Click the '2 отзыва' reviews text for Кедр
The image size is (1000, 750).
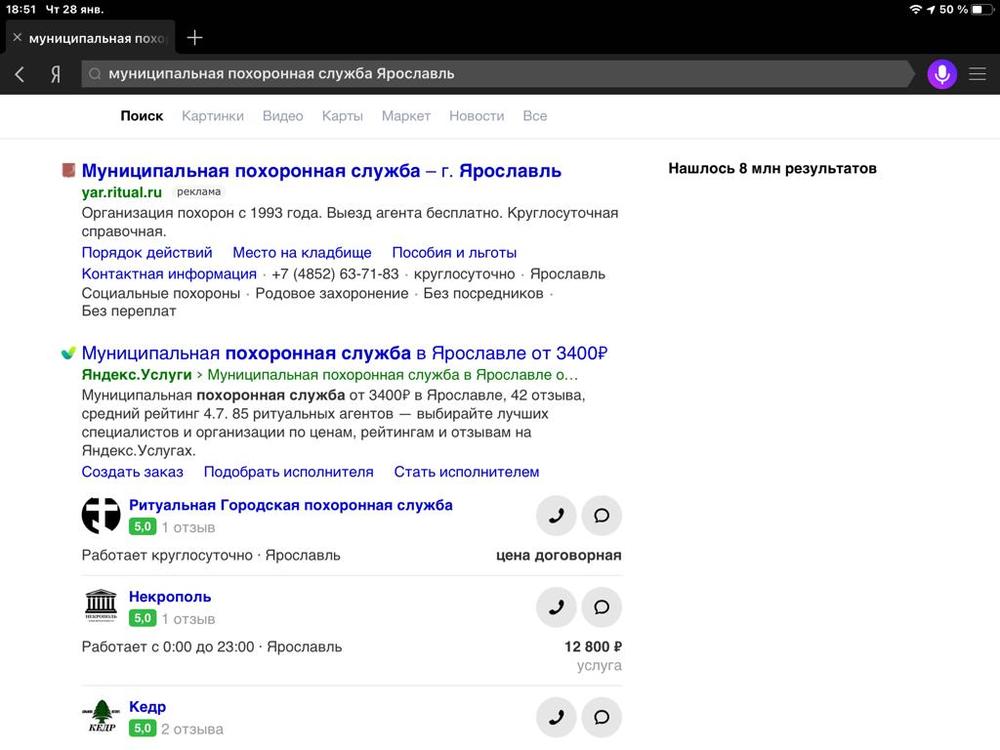click(x=192, y=729)
